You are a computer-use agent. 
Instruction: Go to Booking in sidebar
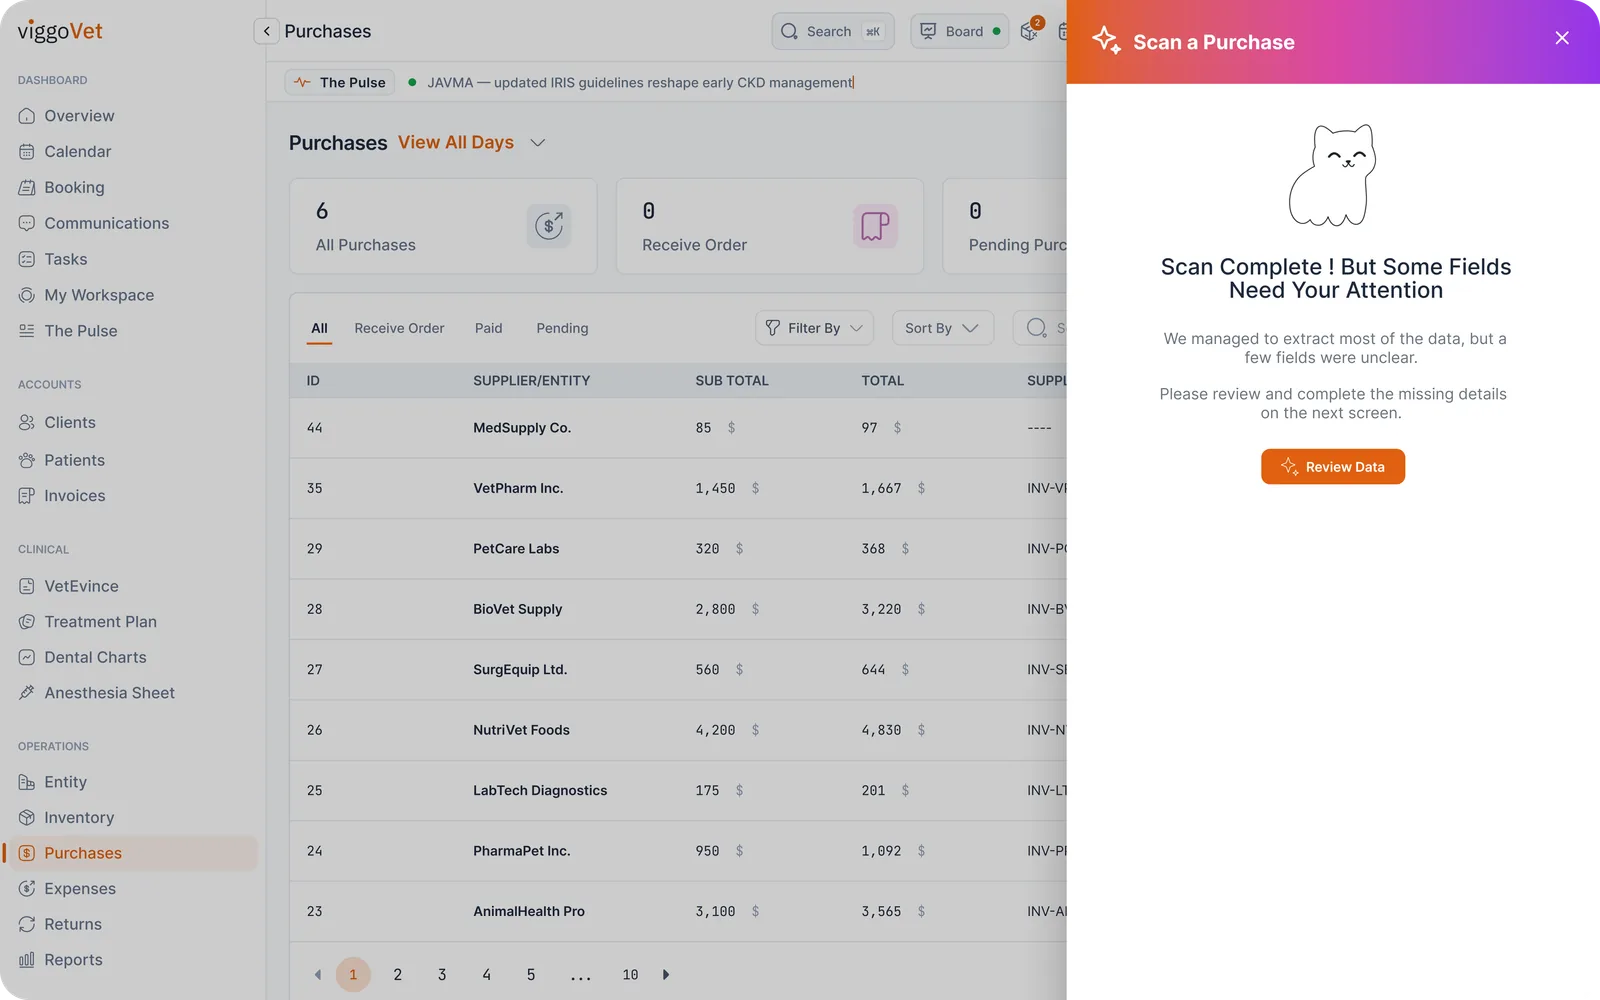[x=61, y=188]
